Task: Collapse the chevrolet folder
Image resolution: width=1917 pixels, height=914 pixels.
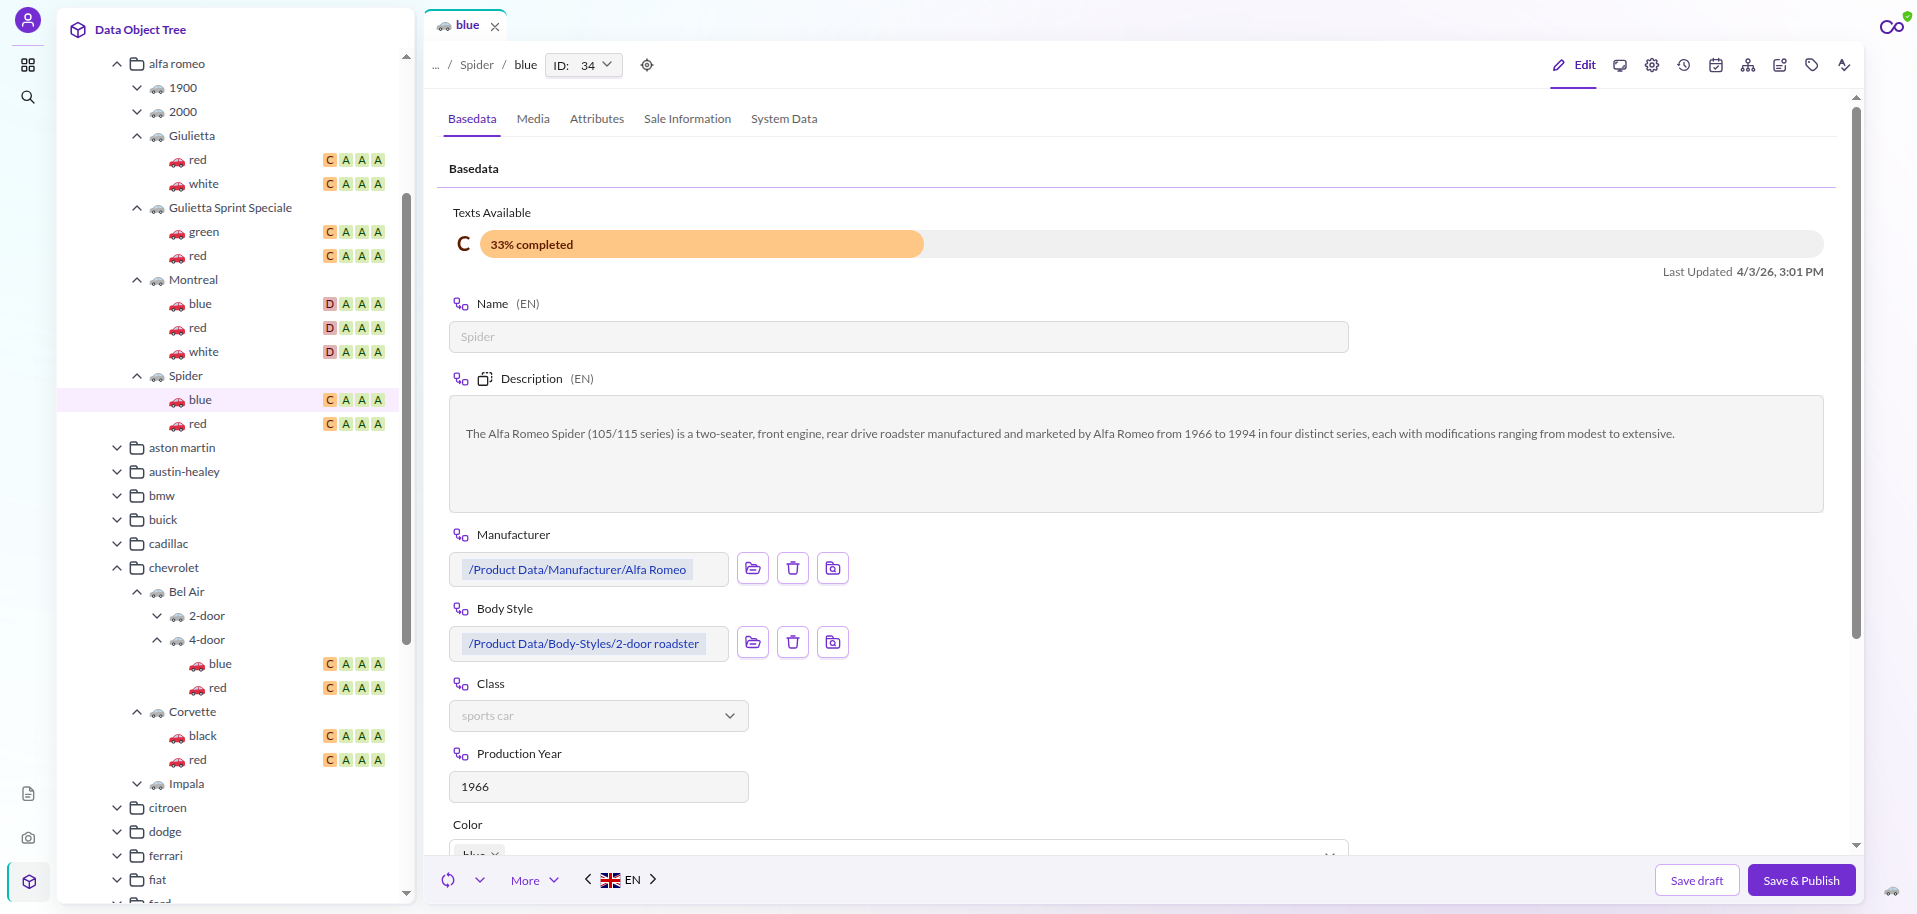Action: click(117, 568)
